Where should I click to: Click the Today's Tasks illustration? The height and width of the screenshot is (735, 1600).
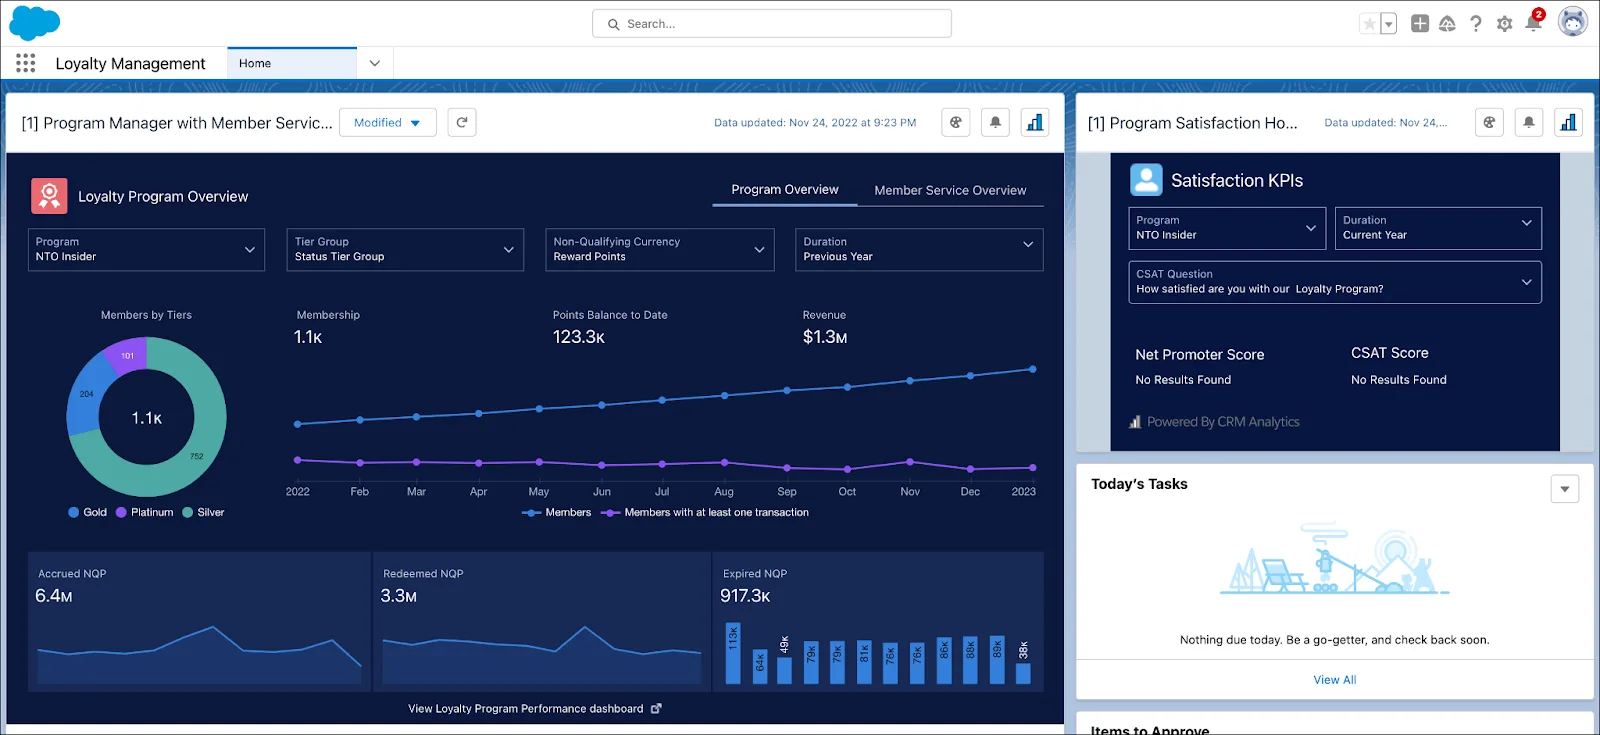pos(1334,559)
